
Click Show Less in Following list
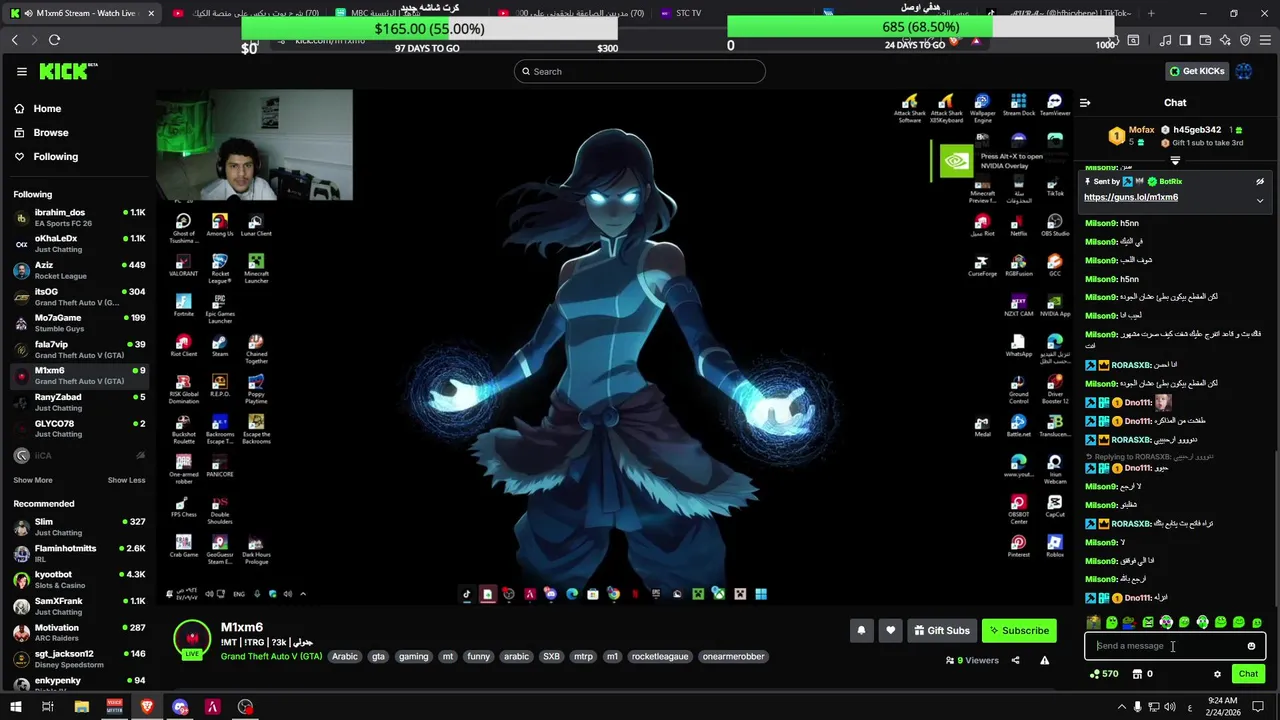(x=126, y=480)
